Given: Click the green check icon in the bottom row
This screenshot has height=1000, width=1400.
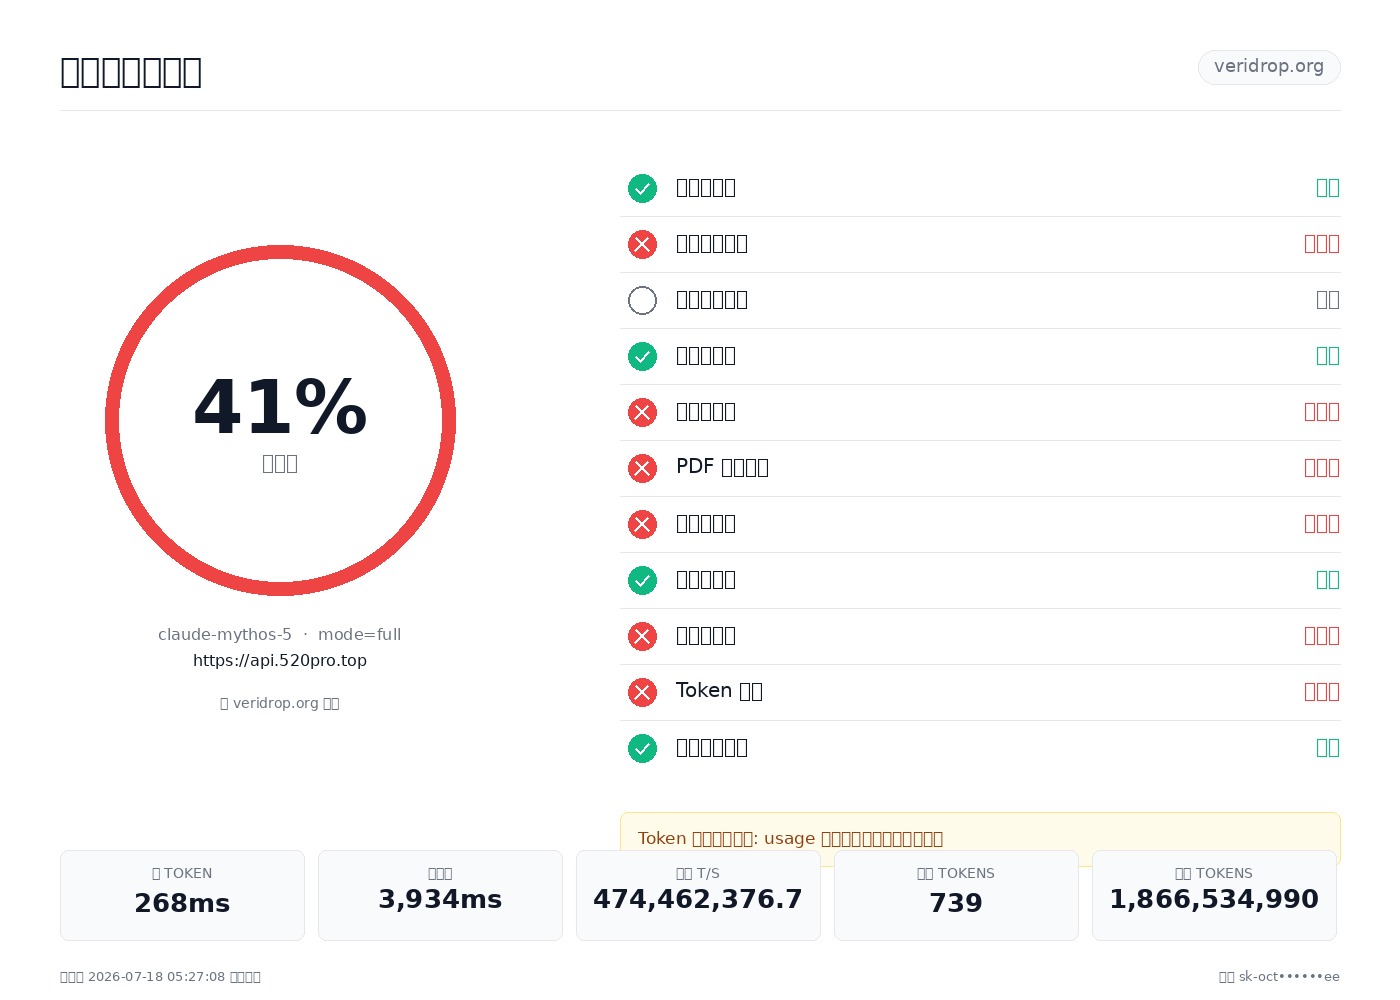Looking at the screenshot, I should click(642, 748).
